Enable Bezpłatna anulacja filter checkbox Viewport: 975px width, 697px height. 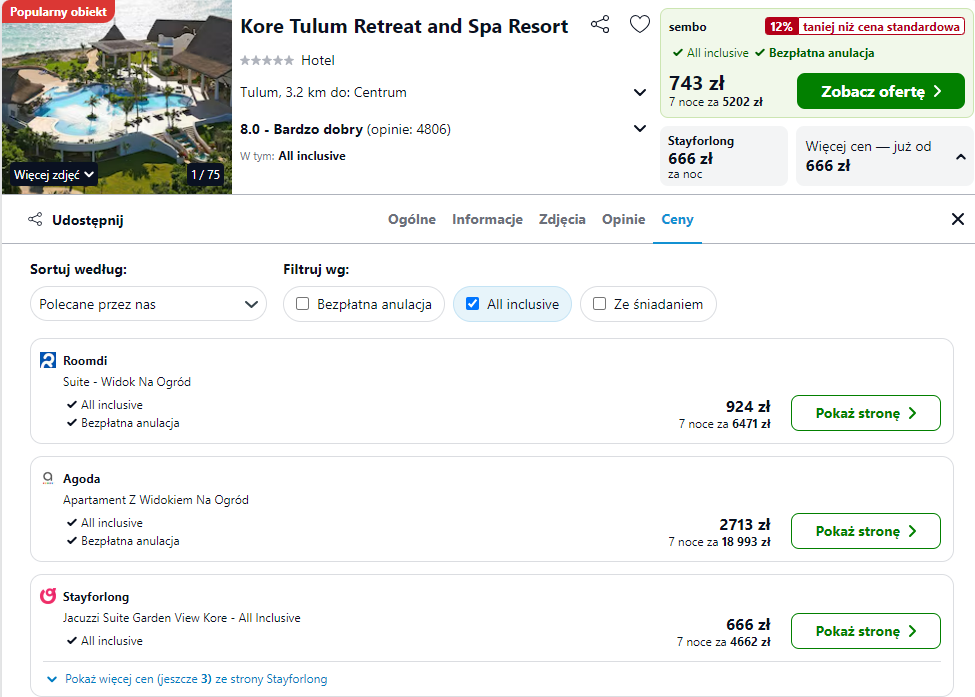pyautogui.click(x=302, y=303)
